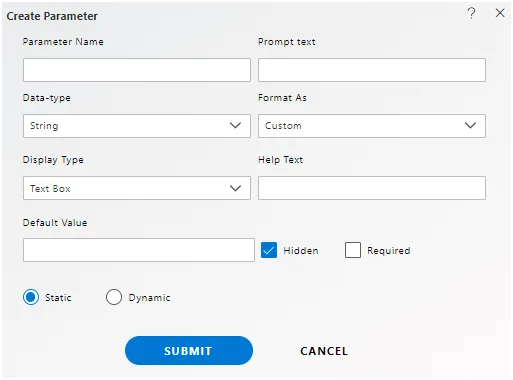Screen dimensions: 513x380
Task: Focus the Parameter Name input field
Action: [x=137, y=70]
